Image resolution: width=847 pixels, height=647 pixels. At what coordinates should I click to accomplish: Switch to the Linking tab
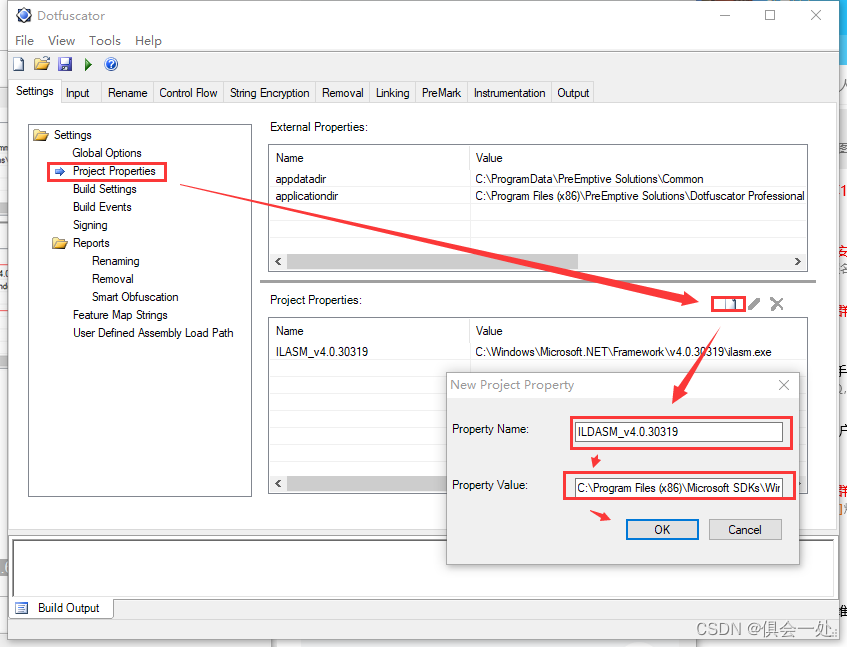[393, 93]
